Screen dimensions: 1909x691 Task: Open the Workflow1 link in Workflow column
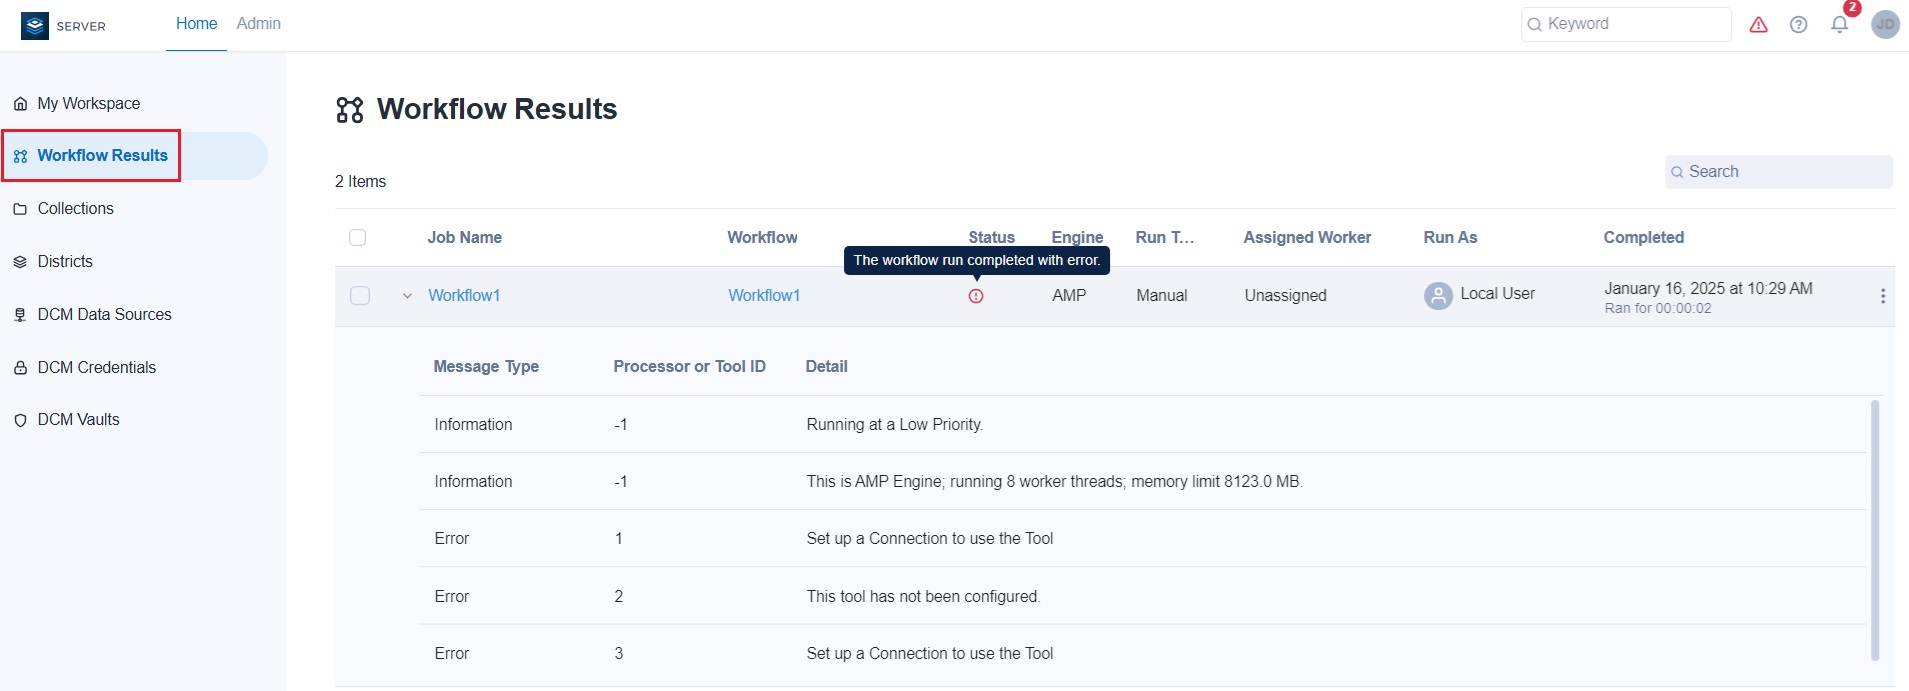point(764,296)
